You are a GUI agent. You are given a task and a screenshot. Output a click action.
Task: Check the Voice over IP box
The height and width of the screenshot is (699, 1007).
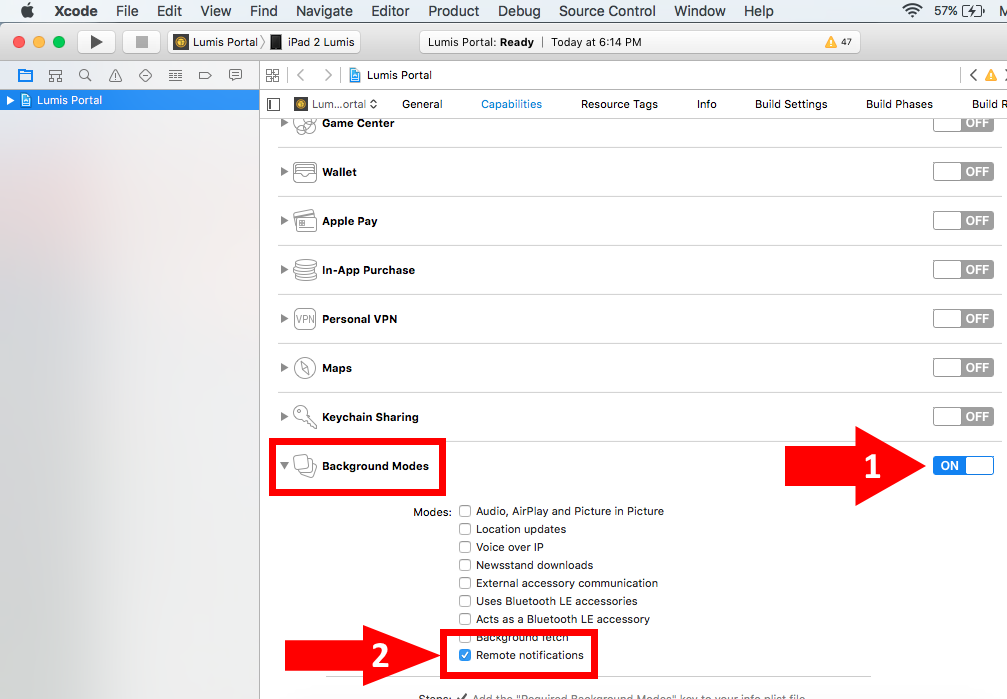click(x=465, y=547)
